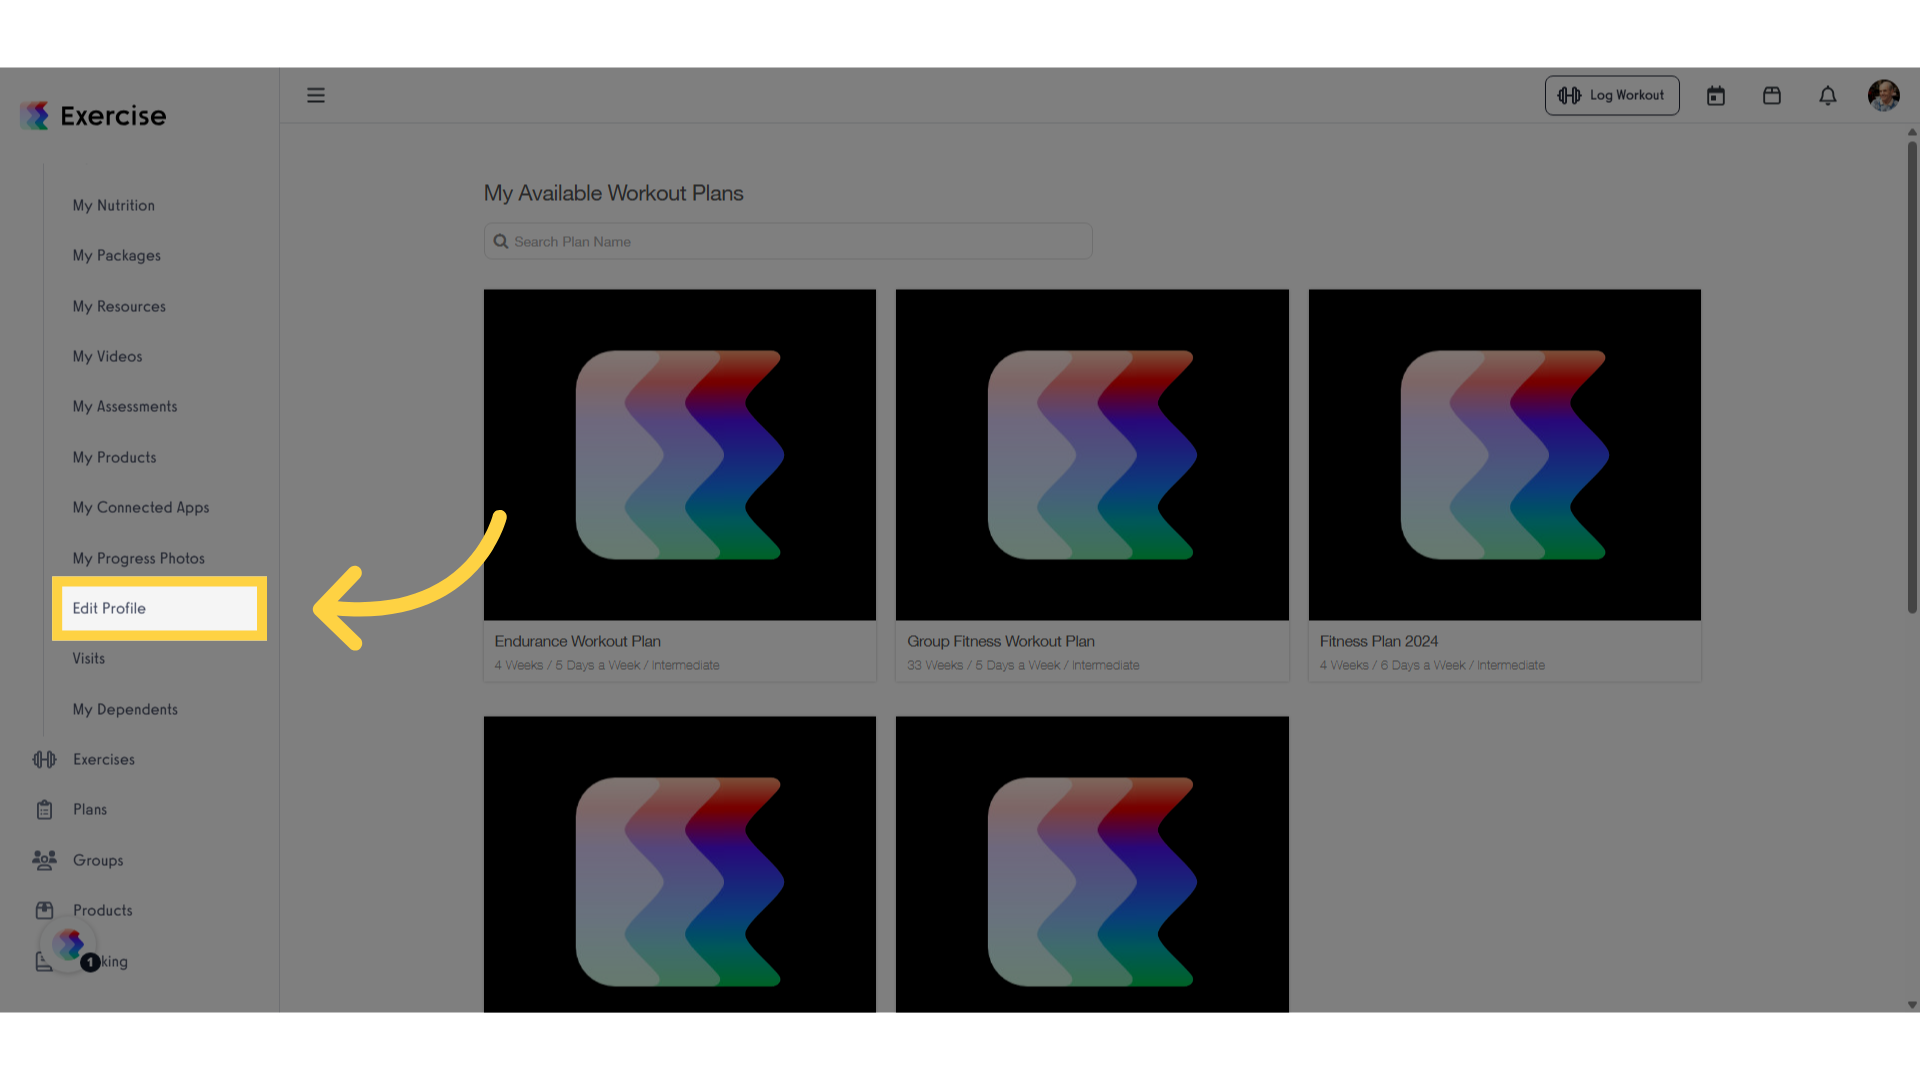Open My Videos
Viewport: 1920px width, 1080px height.
tap(107, 357)
